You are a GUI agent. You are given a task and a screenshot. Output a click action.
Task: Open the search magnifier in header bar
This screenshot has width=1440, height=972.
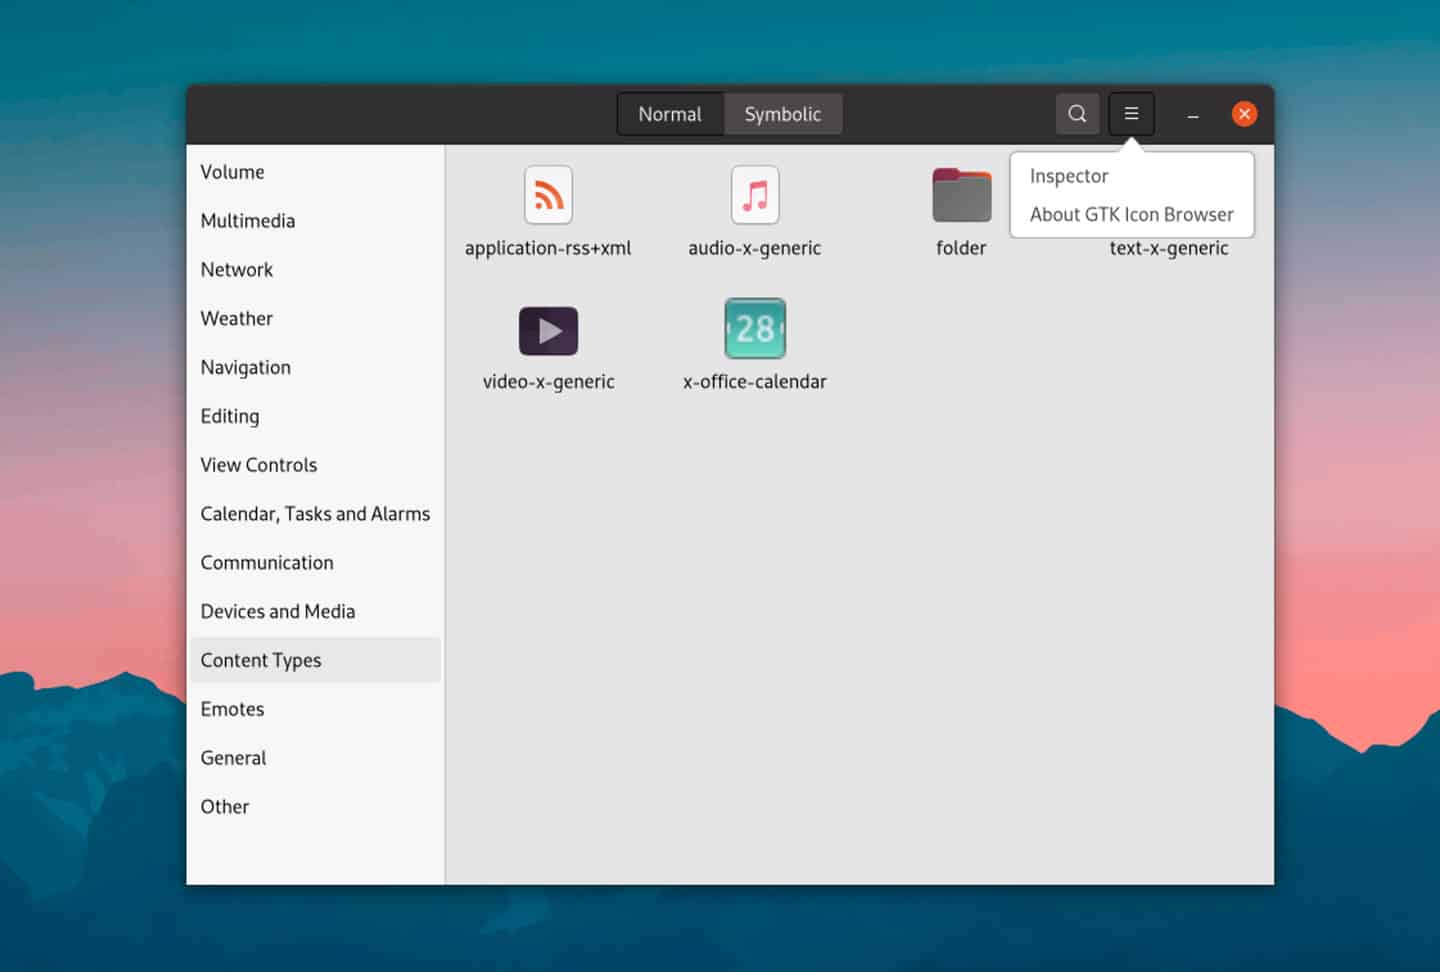click(1077, 114)
